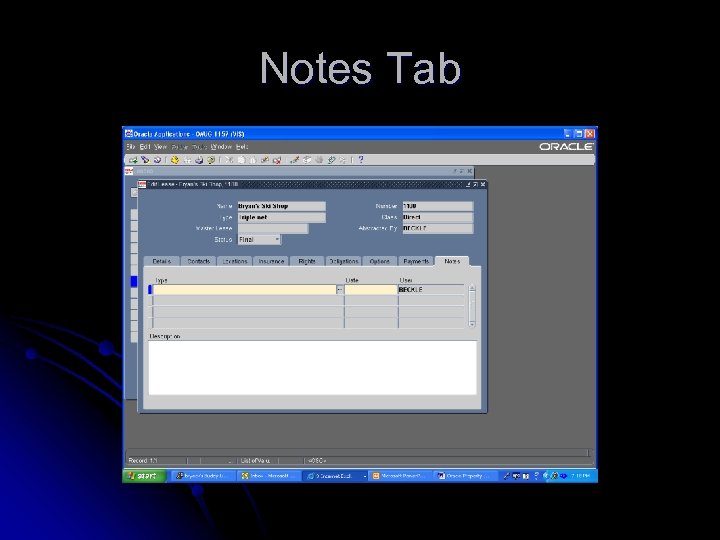Click the Find flashlight toolbar icon
720x540 pixels.
pyautogui.click(x=146, y=160)
